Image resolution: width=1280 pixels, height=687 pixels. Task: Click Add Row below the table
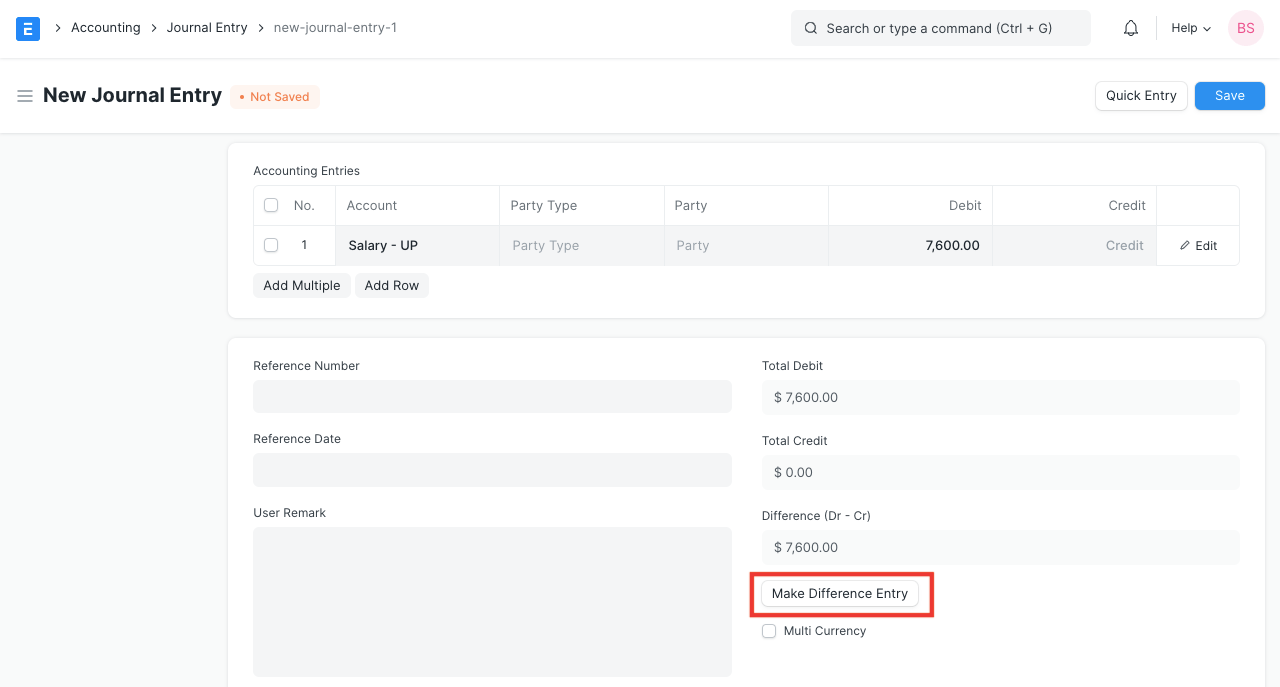pyautogui.click(x=391, y=285)
